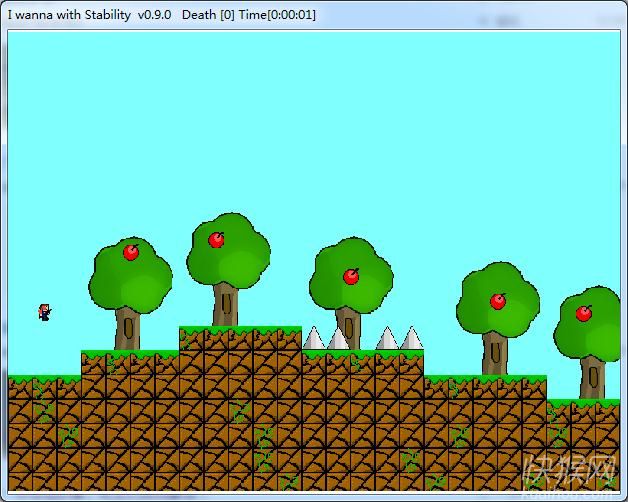Click the Death [0] counter in title bar
Screen dimensions: 628x502
pyautogui.click(x=208, y=15)
